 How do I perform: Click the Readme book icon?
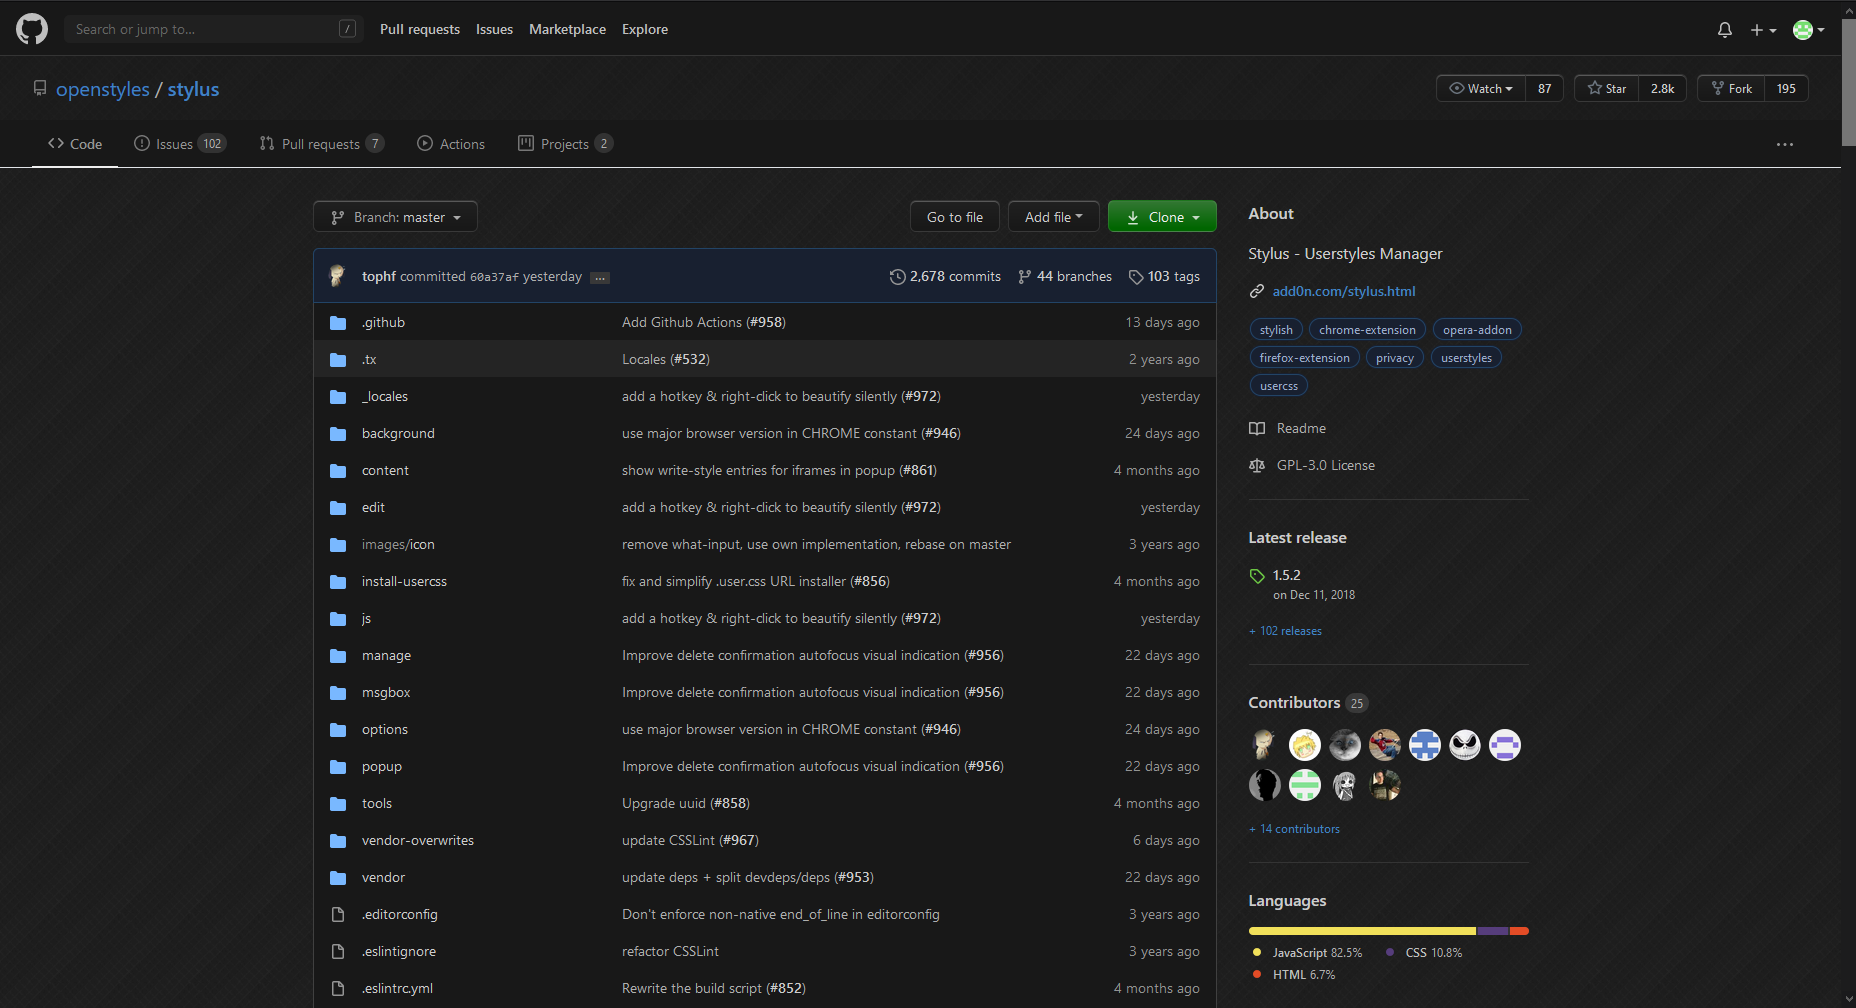tap(1257, 428)
